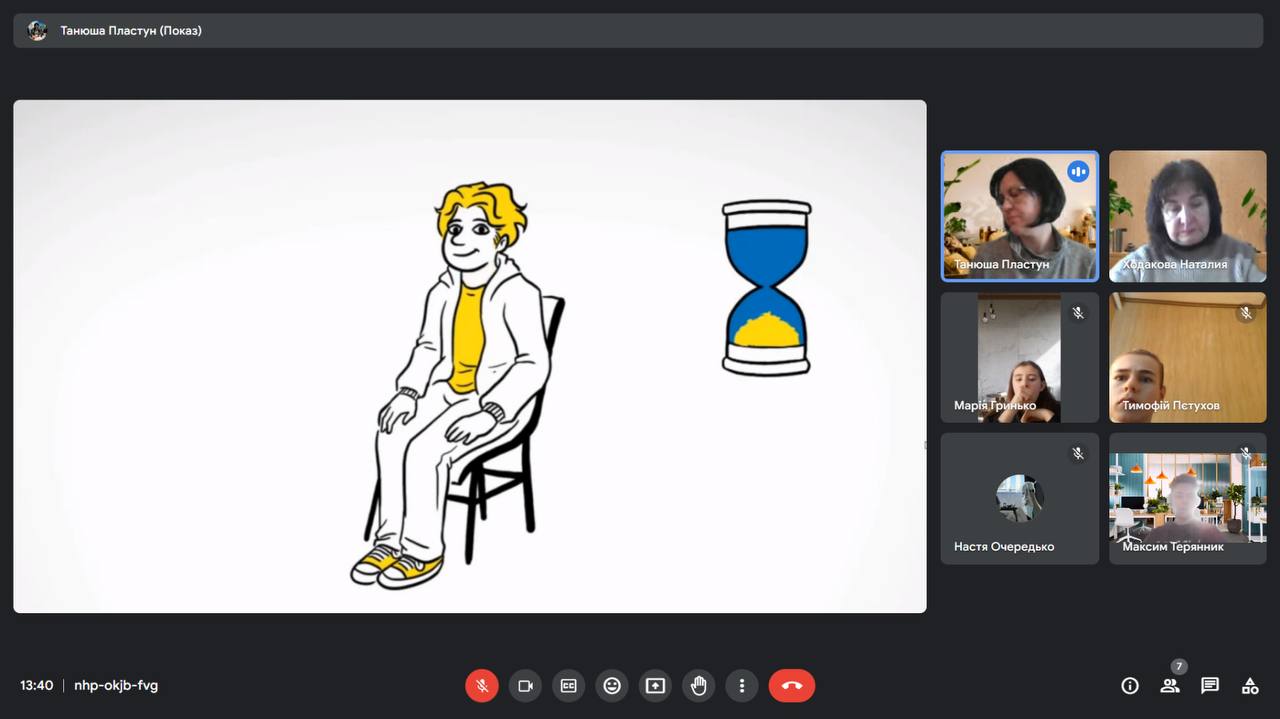Show the participants list icon
The width and height of the screenshot is (1280, 719).
(x=1169, y=686)
